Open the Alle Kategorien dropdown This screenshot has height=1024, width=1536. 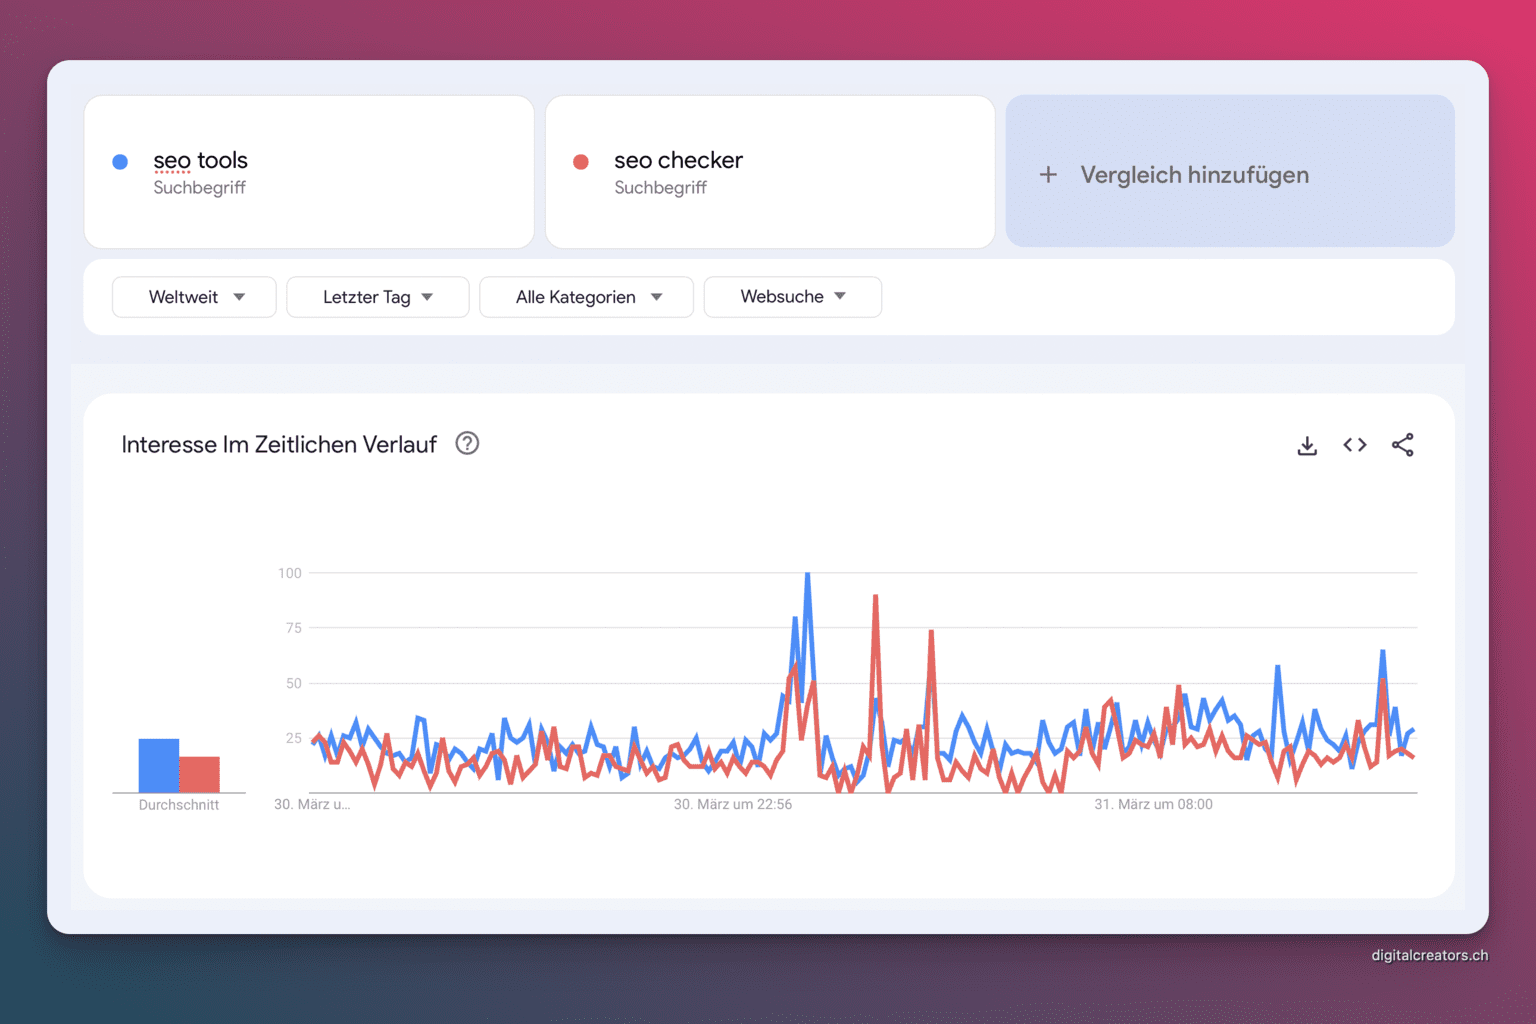[586, 297]
